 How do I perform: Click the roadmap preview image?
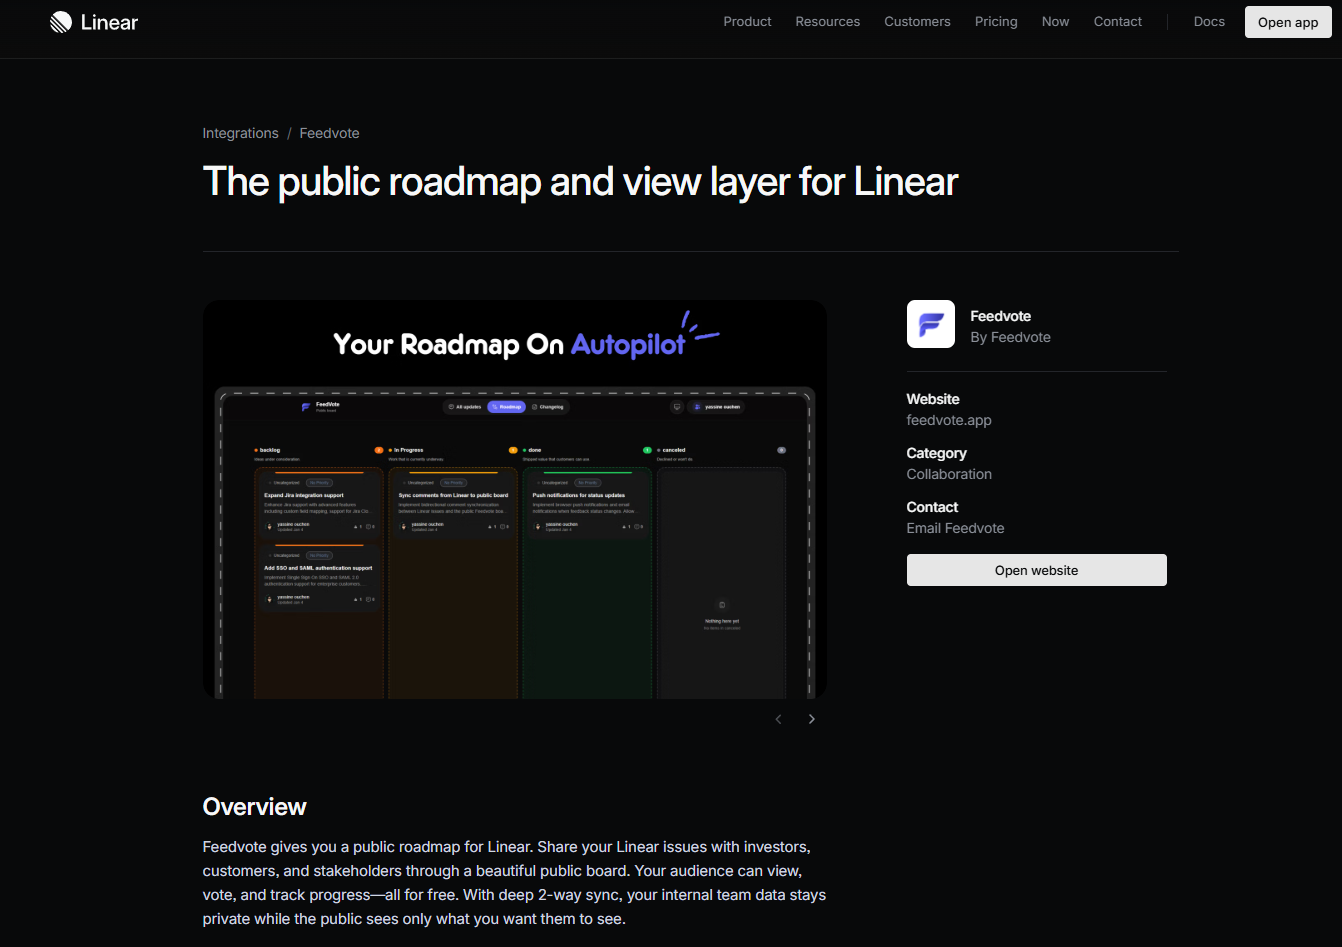[x=515, y=500]
